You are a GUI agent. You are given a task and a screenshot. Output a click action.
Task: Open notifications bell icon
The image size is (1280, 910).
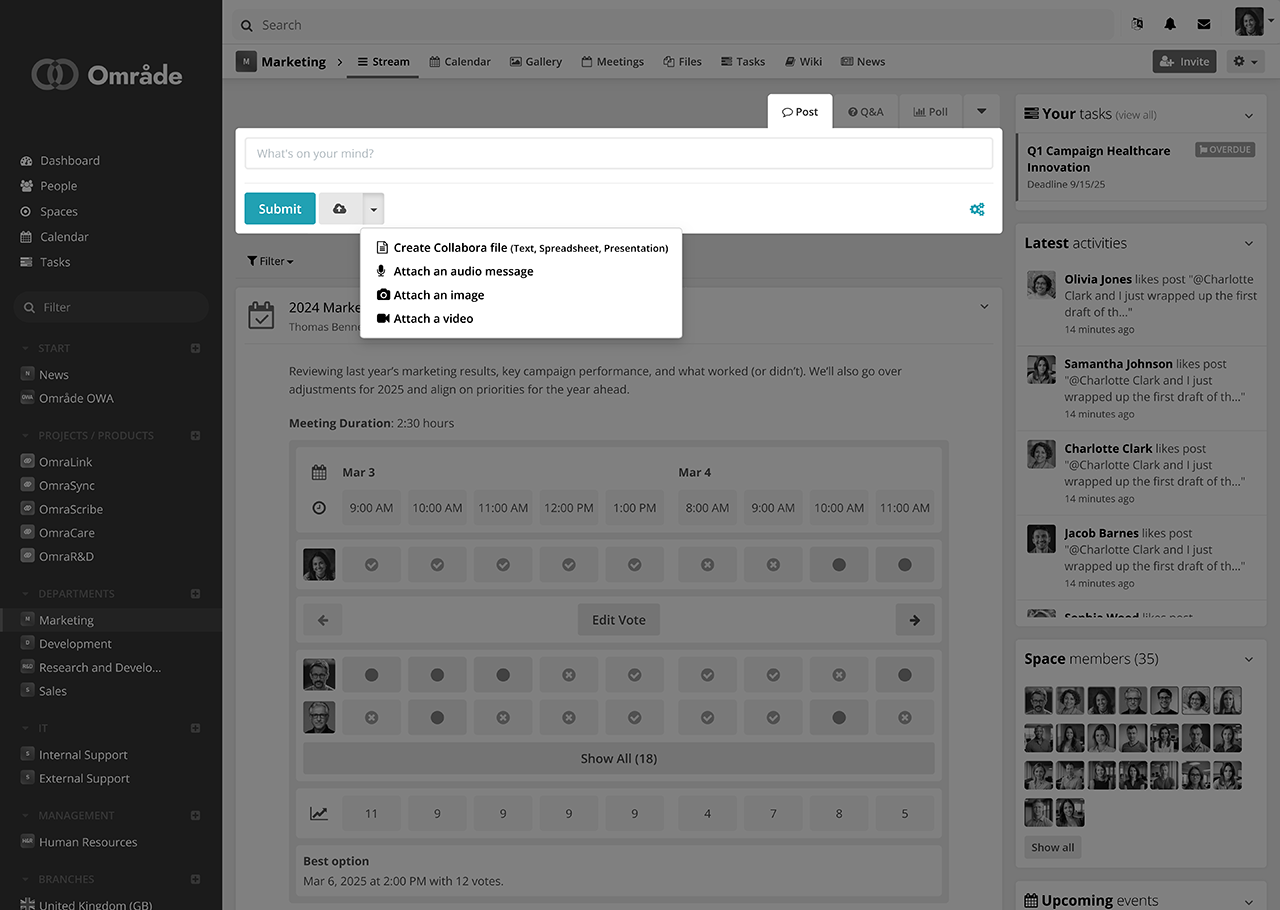(x=1170, y=25)
